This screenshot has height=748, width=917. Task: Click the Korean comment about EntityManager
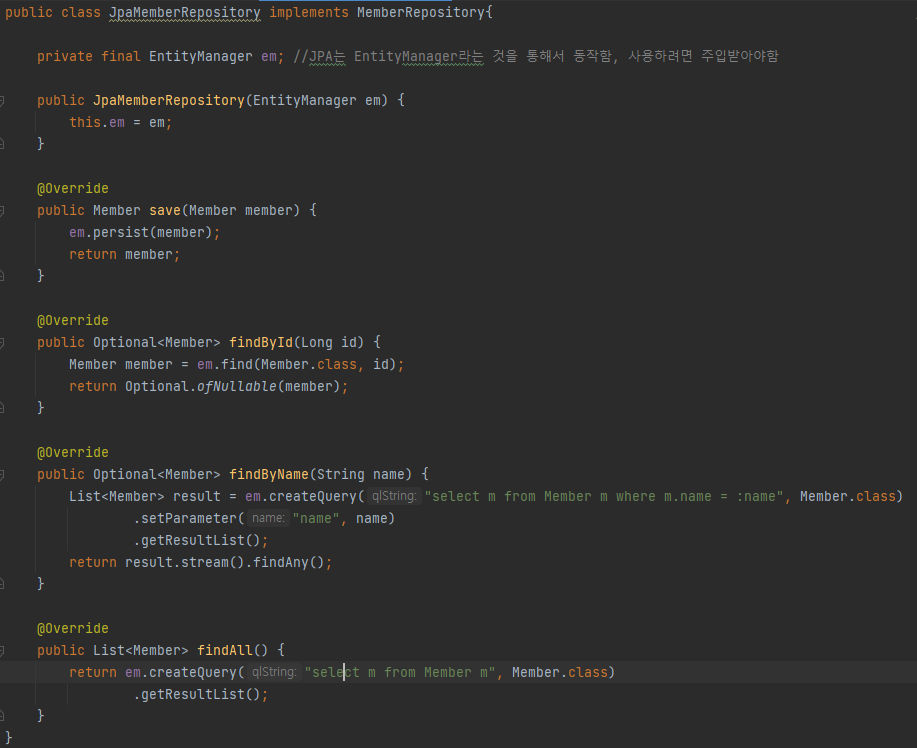click(536, 56)
